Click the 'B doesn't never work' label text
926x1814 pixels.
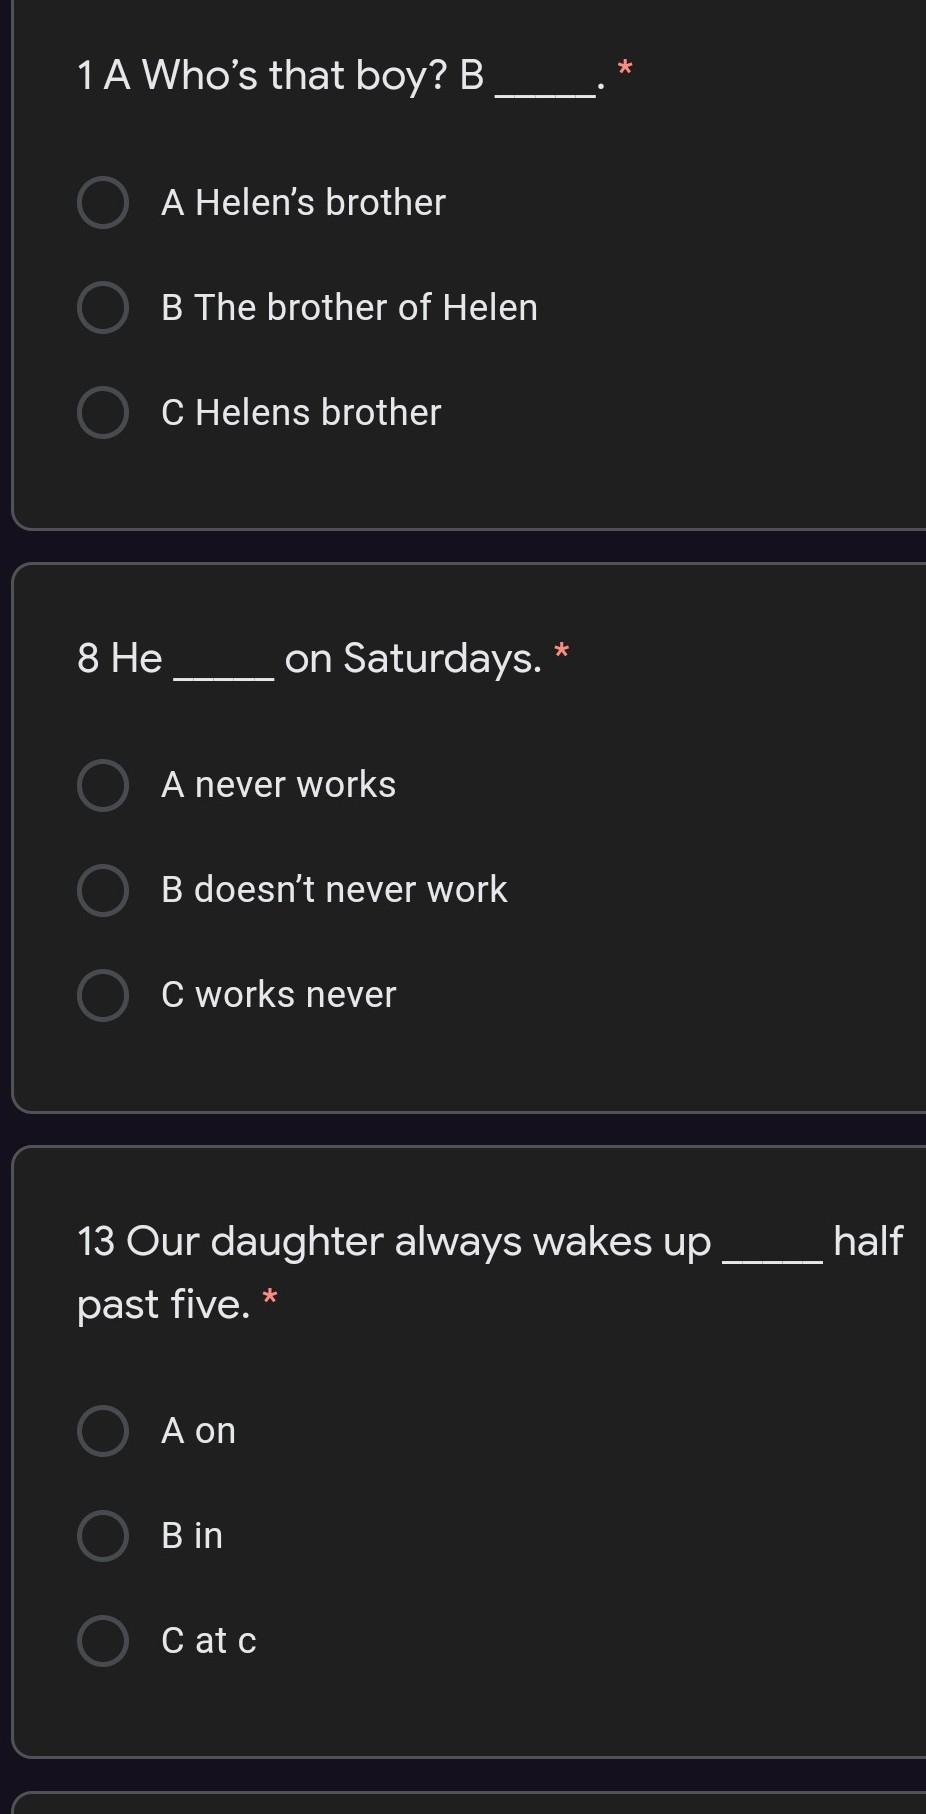coord(334,890)
